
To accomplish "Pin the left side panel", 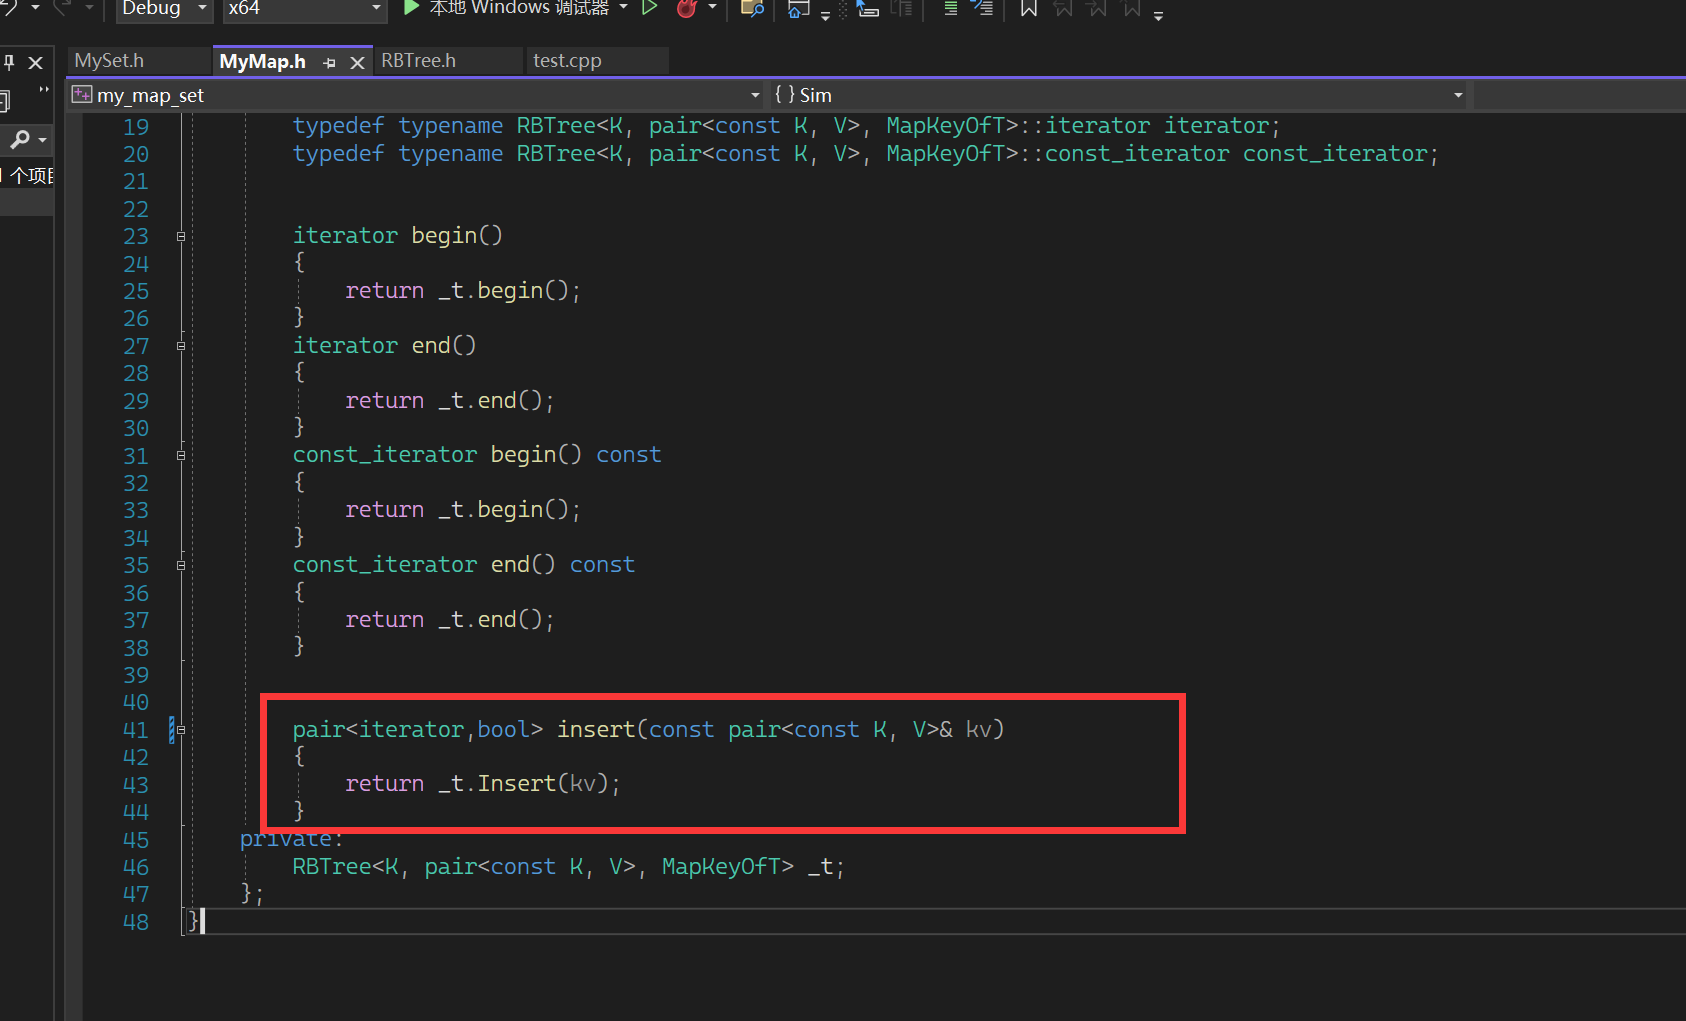I will pyautogui.click(x=9, y=63).
